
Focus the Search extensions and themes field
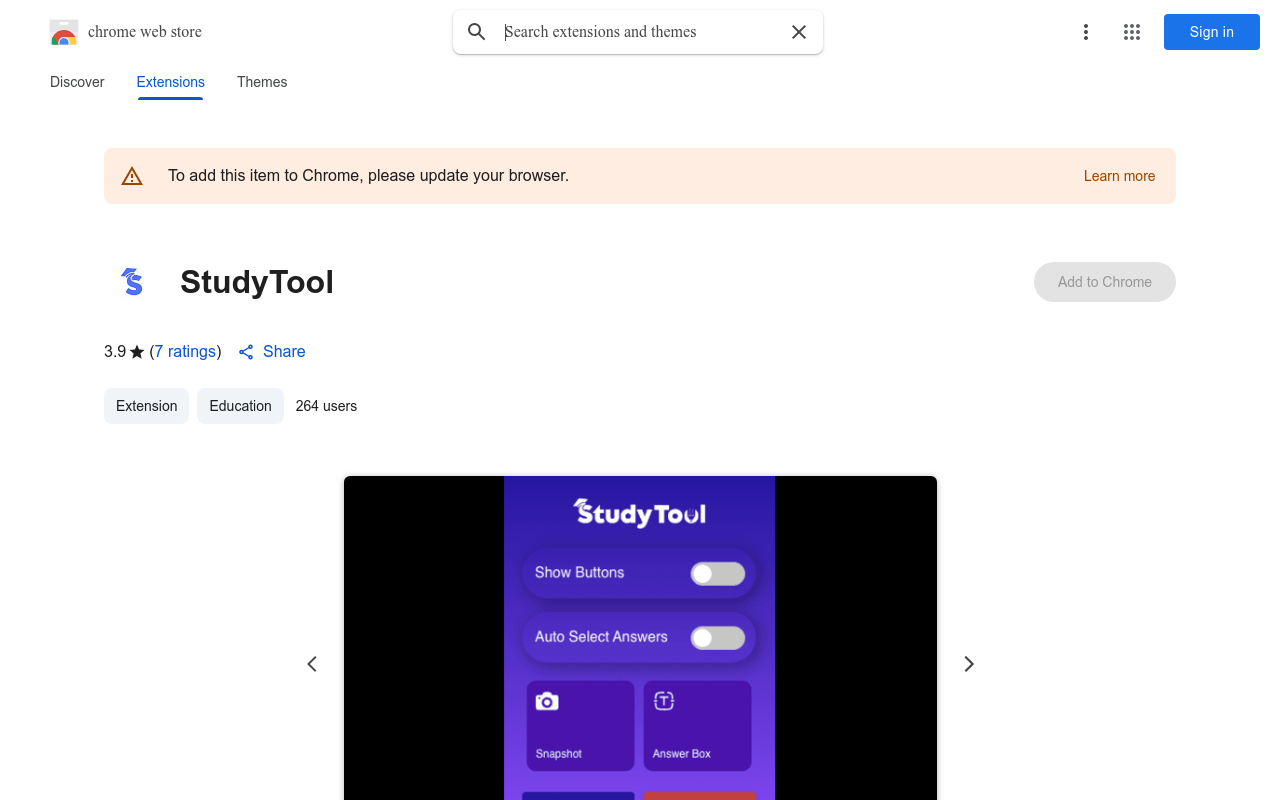(x=640, y=32)
